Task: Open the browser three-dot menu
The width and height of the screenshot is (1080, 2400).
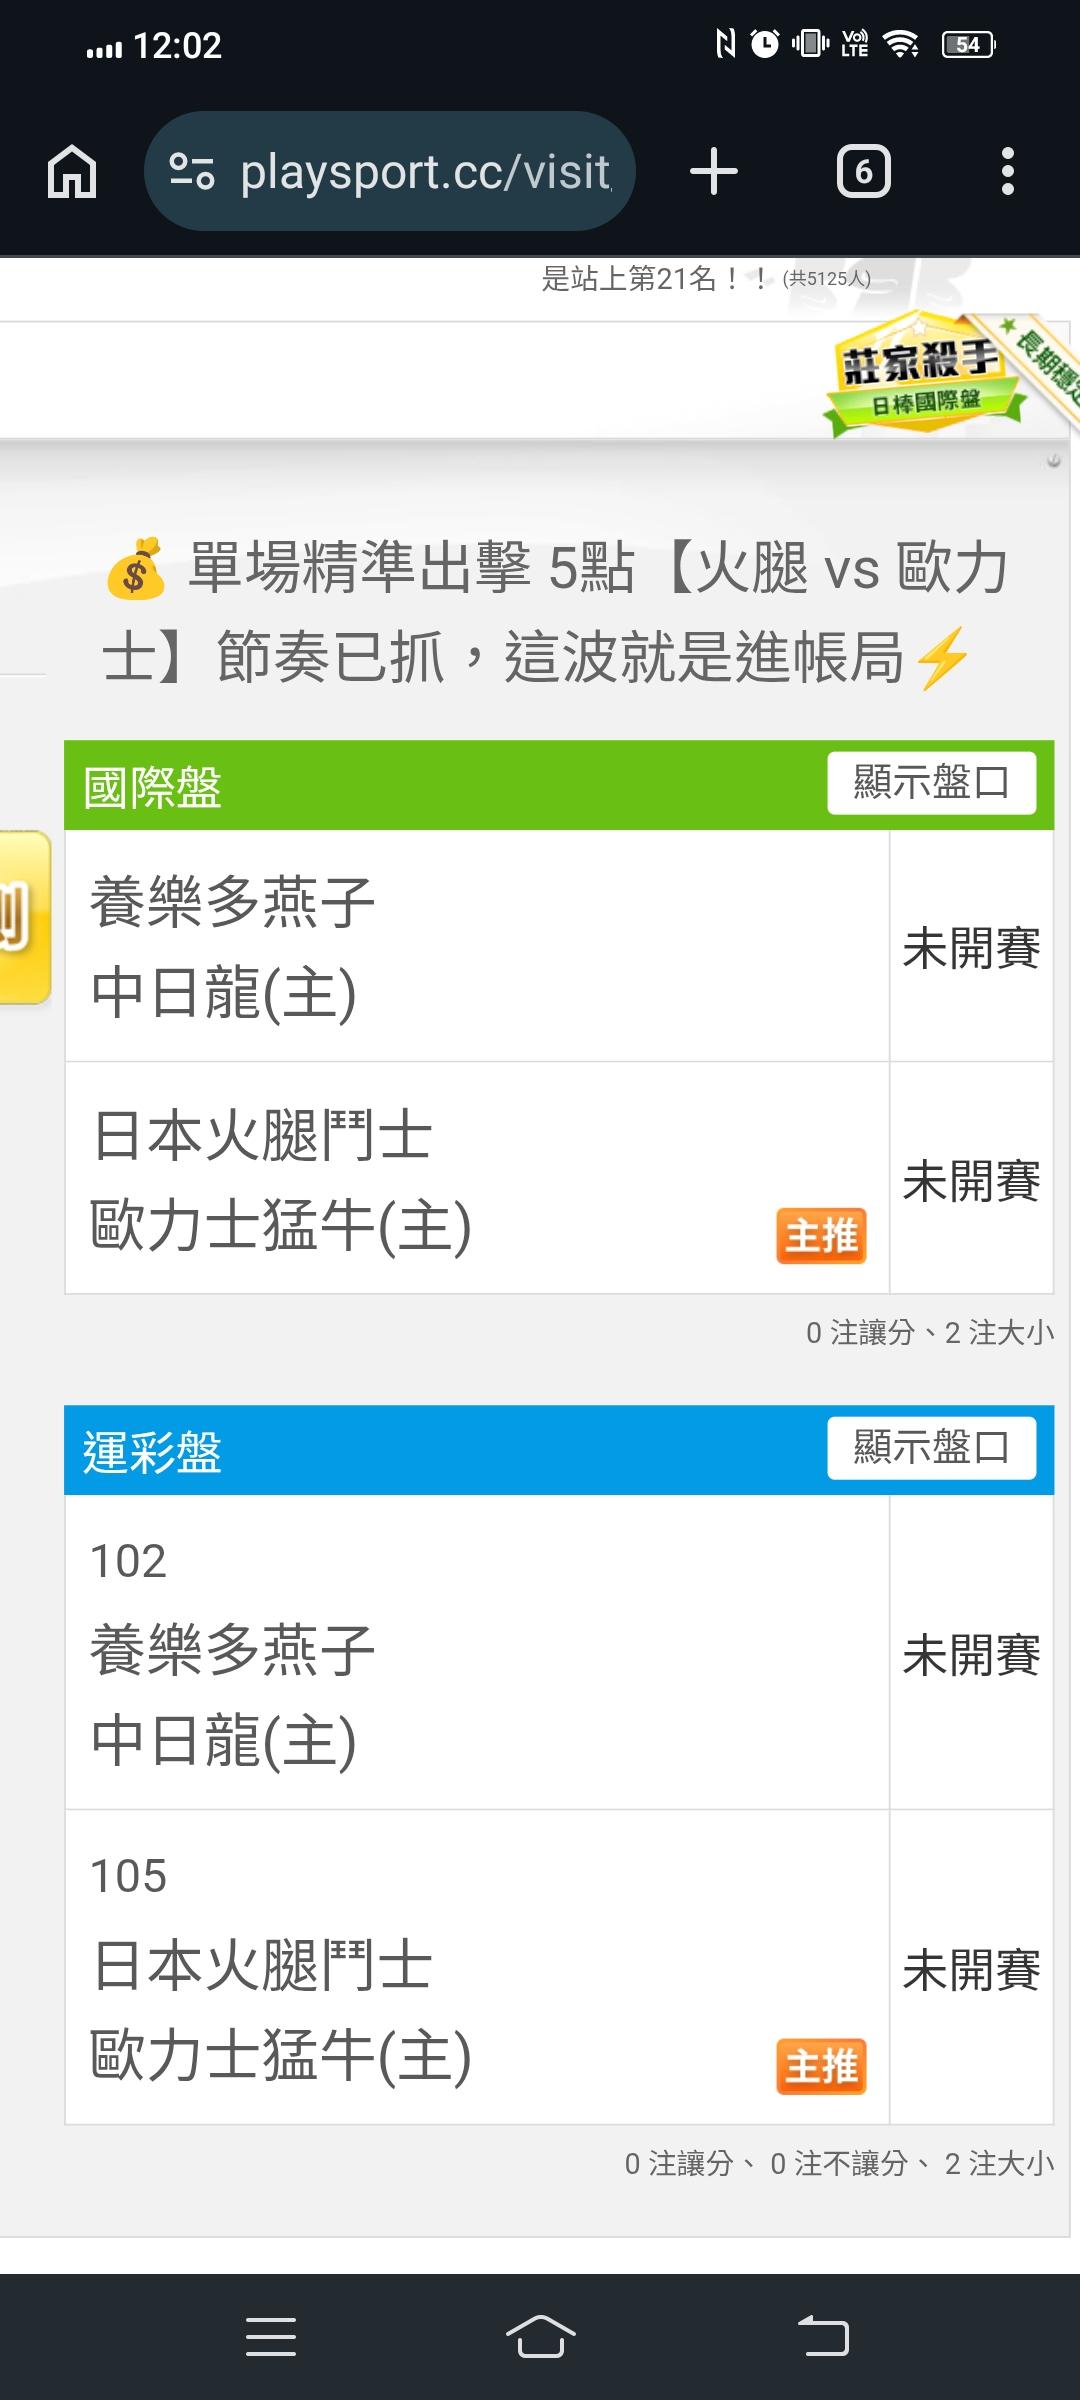Action: tap(1007, 172)
